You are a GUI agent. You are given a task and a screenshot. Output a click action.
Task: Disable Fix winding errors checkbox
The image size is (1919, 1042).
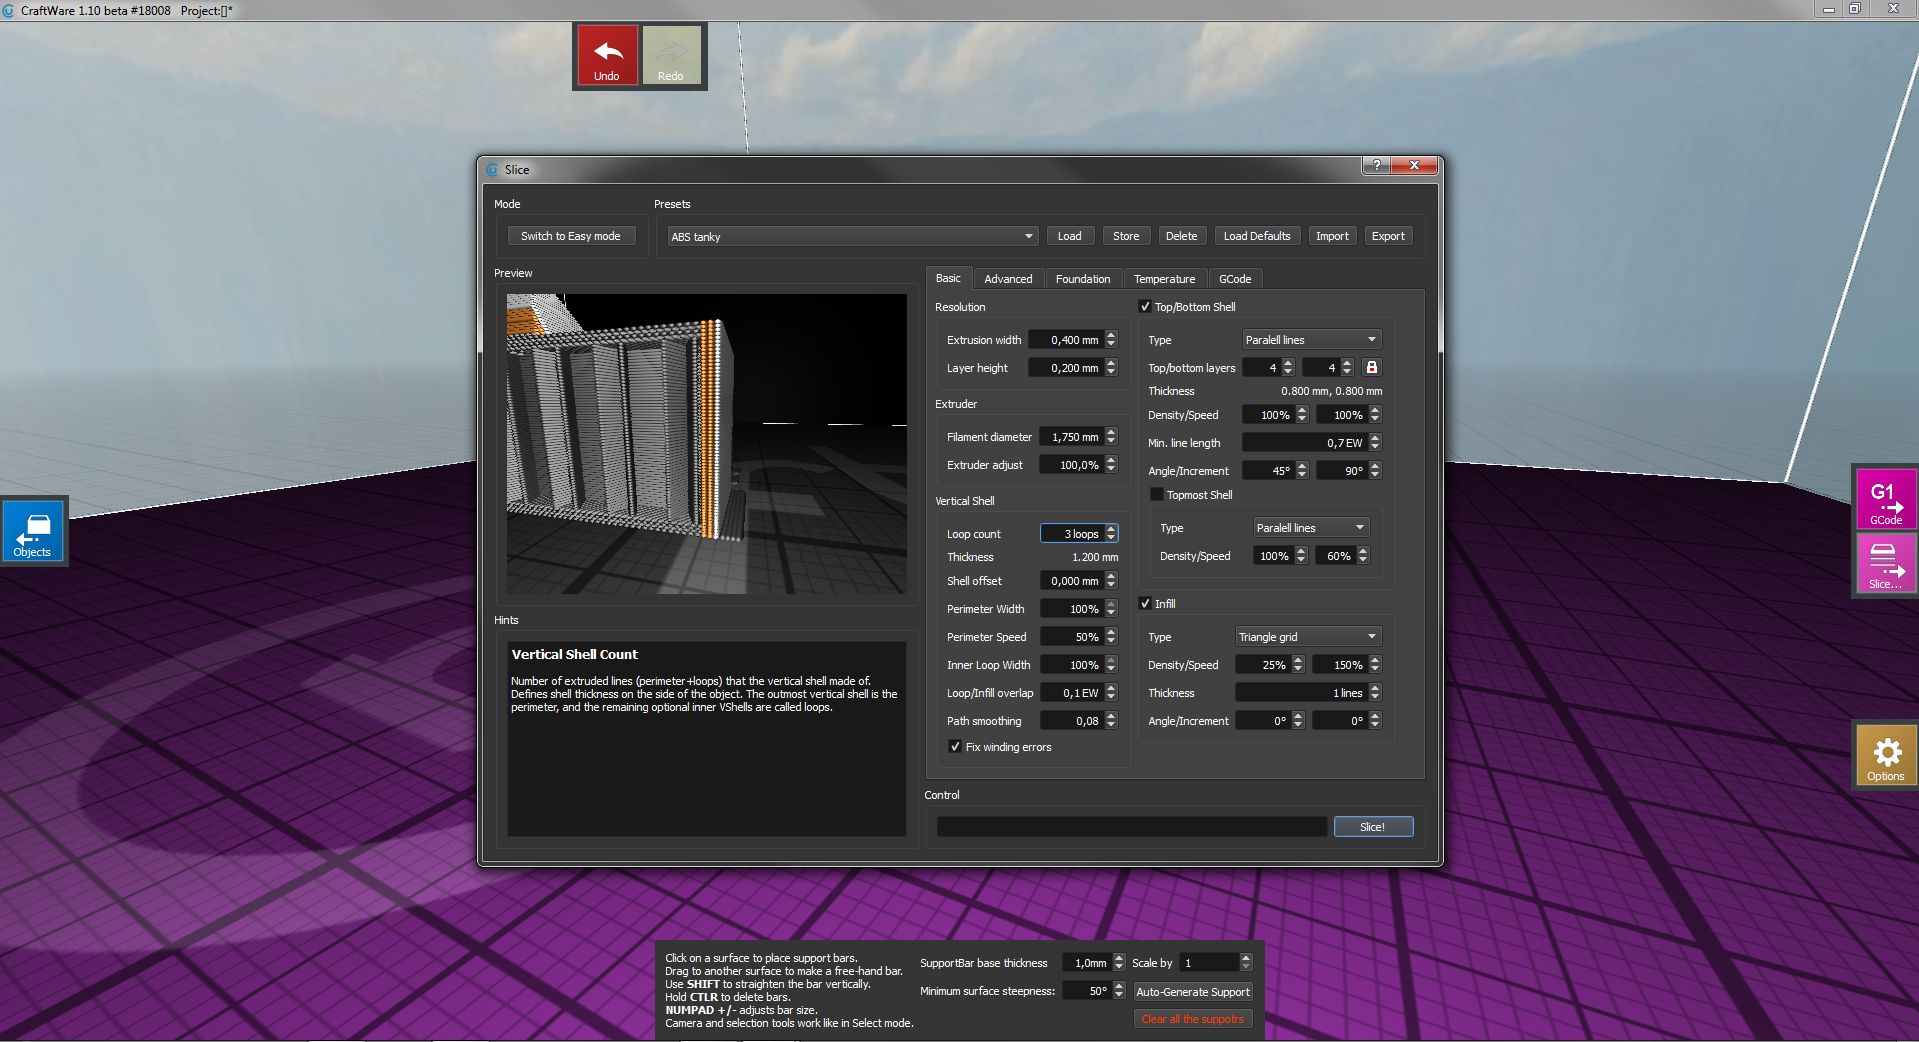point(955,747)
